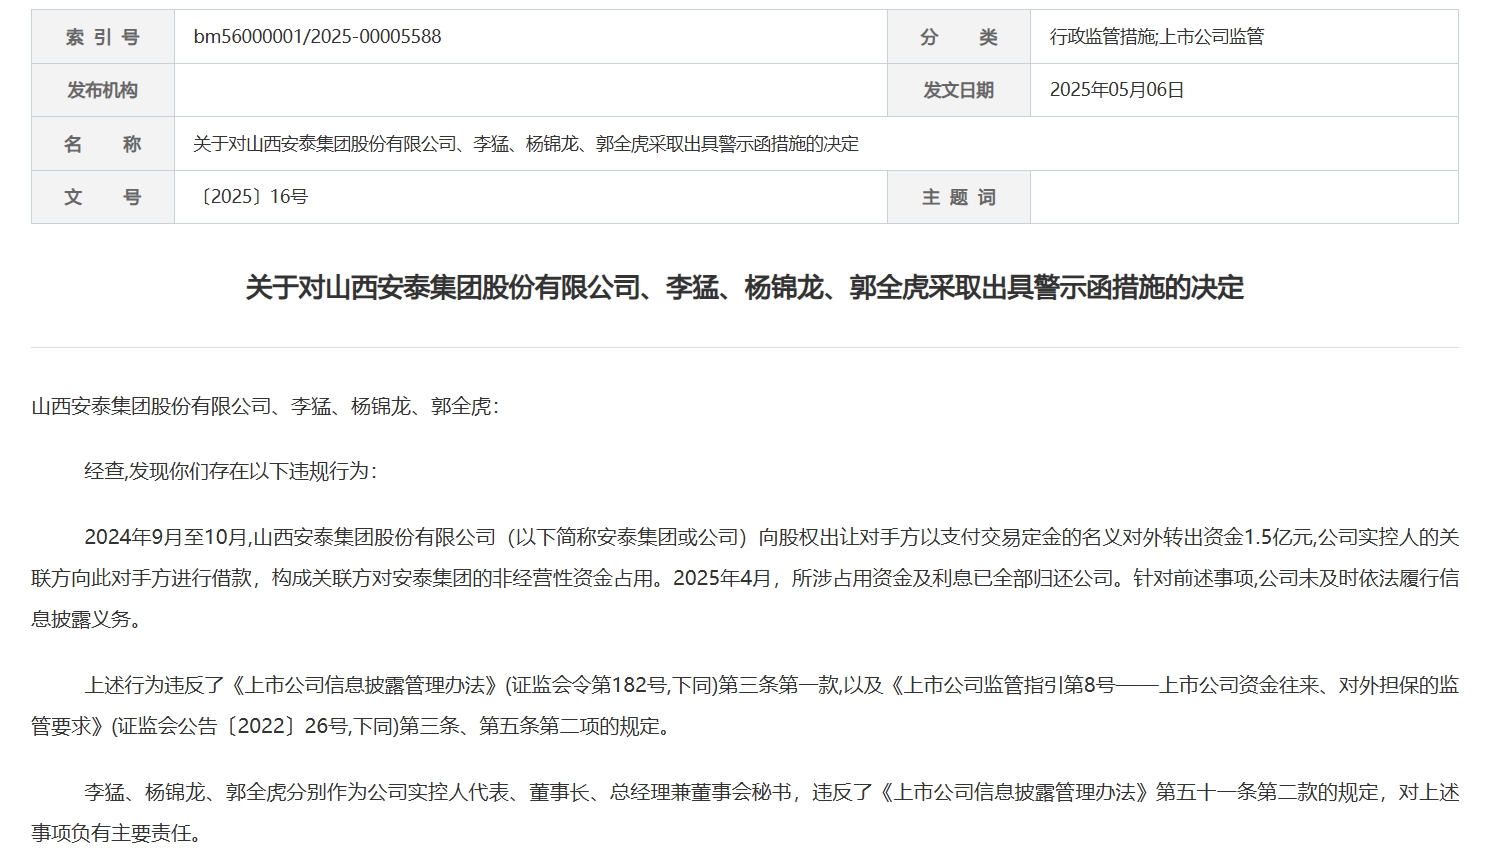Select the date 2025年05月06日
Viewport: 1490px width, 855px height.
[1117, 90]
